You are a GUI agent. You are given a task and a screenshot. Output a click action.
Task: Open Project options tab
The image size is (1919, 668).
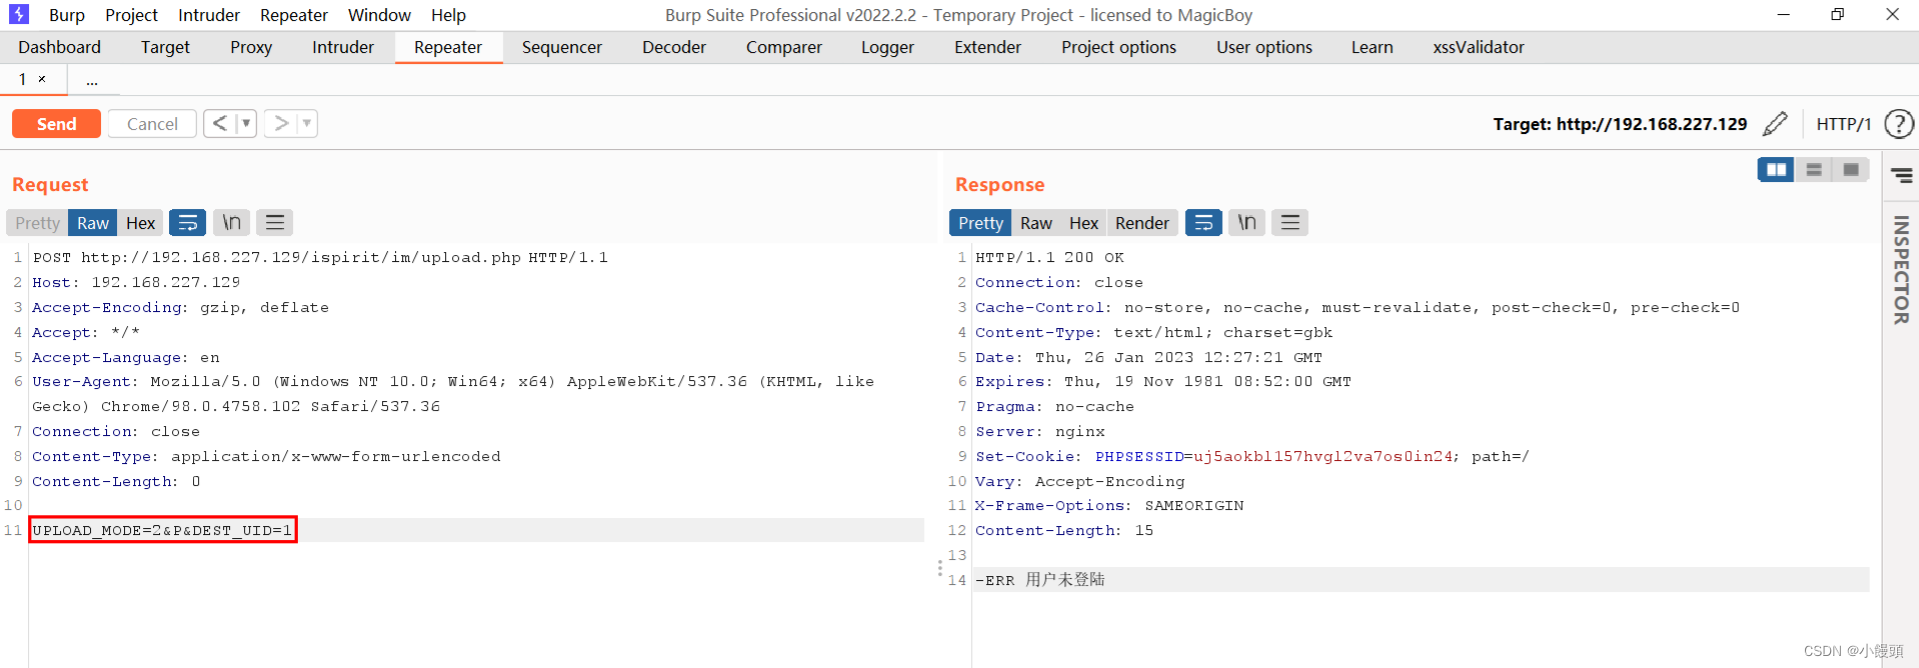tap(1119, 47)
